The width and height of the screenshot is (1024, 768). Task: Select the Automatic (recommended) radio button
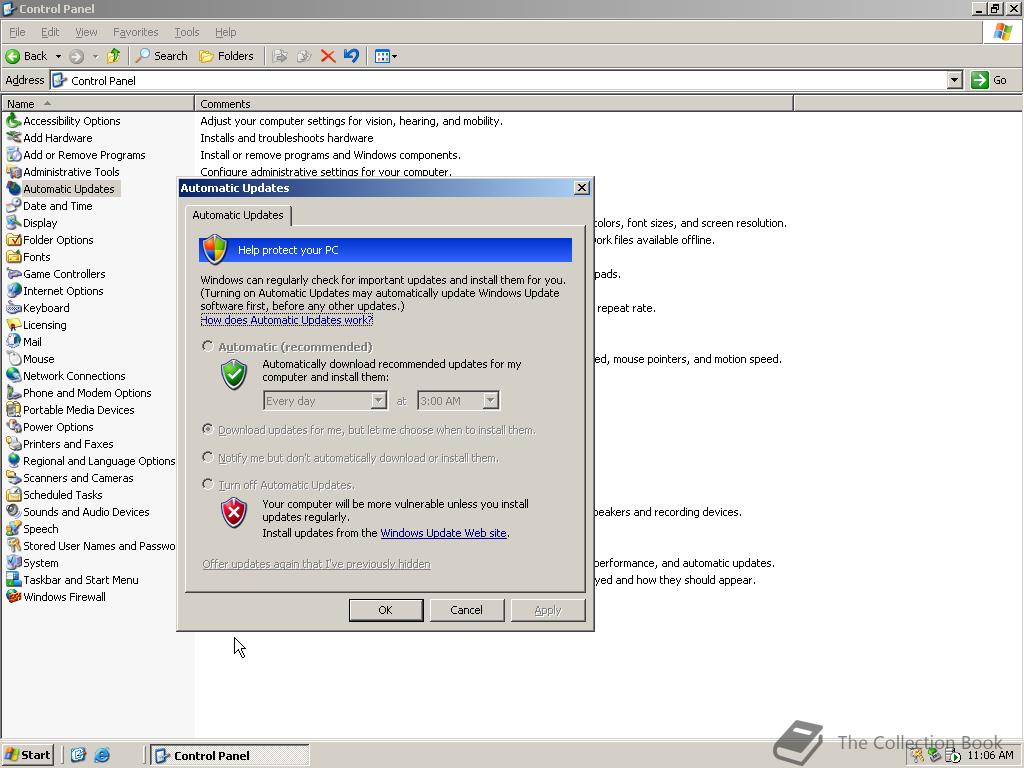click(208, 346)
